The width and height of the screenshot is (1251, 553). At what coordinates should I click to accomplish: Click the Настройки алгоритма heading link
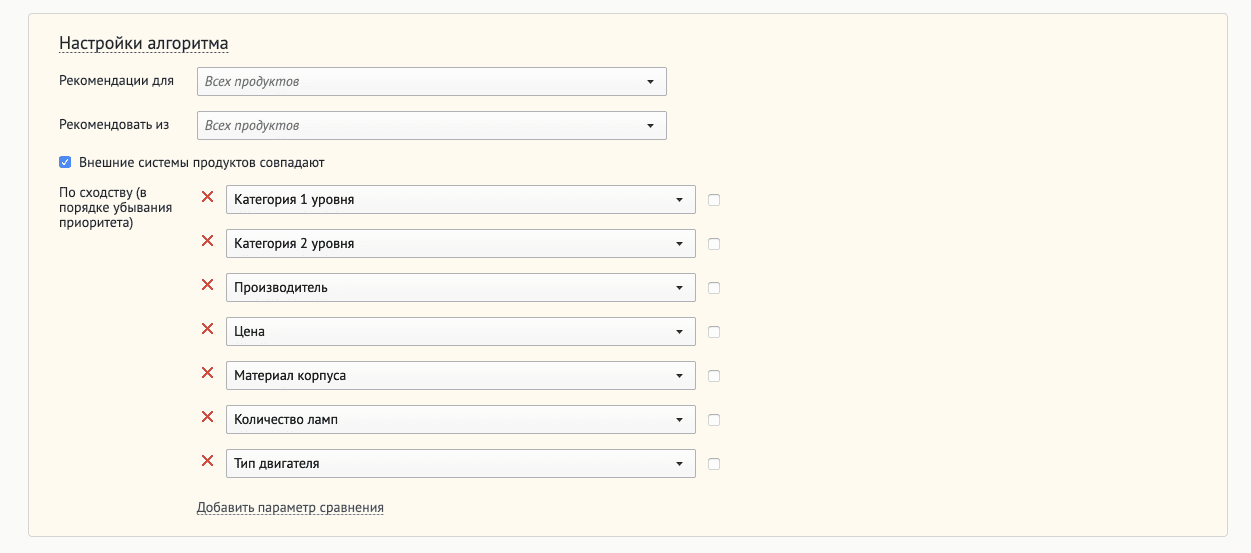tap(144, 43)
